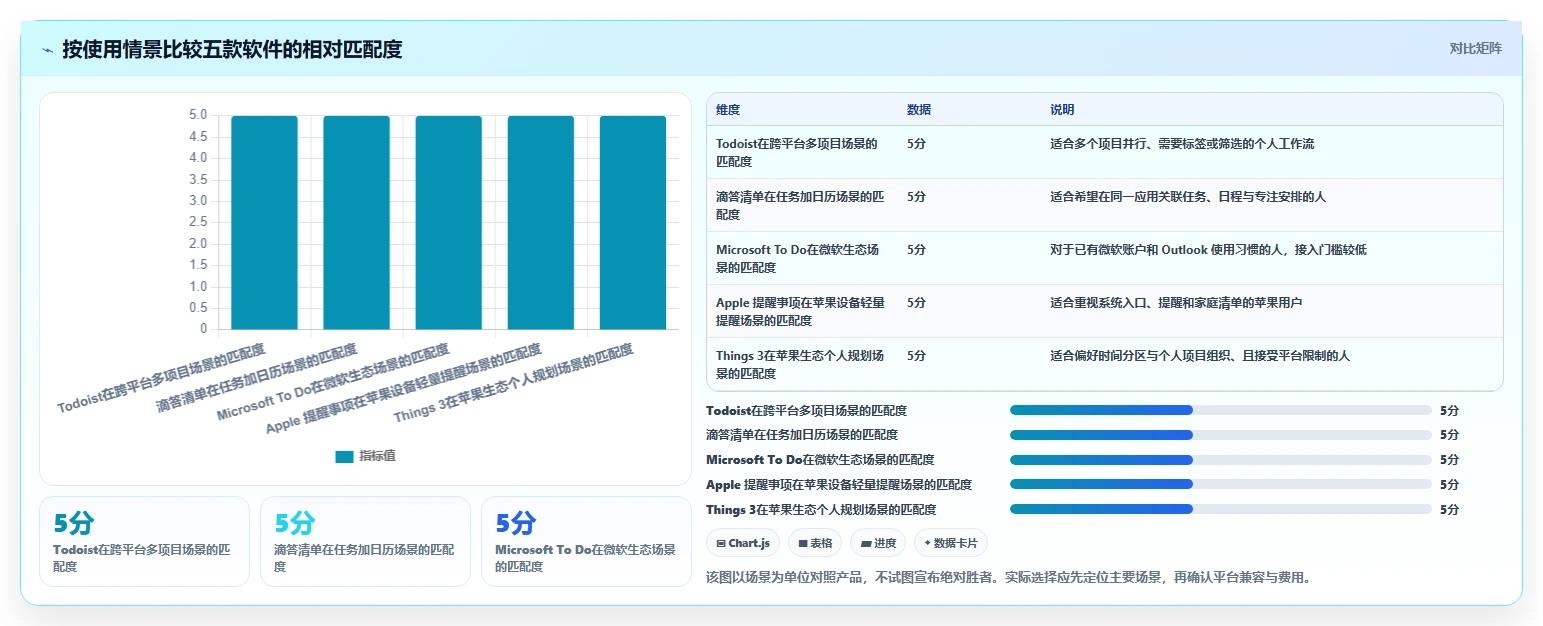Screen dimensions: 1543x626
Task: Click the 数据 column header
Action: 919,110
